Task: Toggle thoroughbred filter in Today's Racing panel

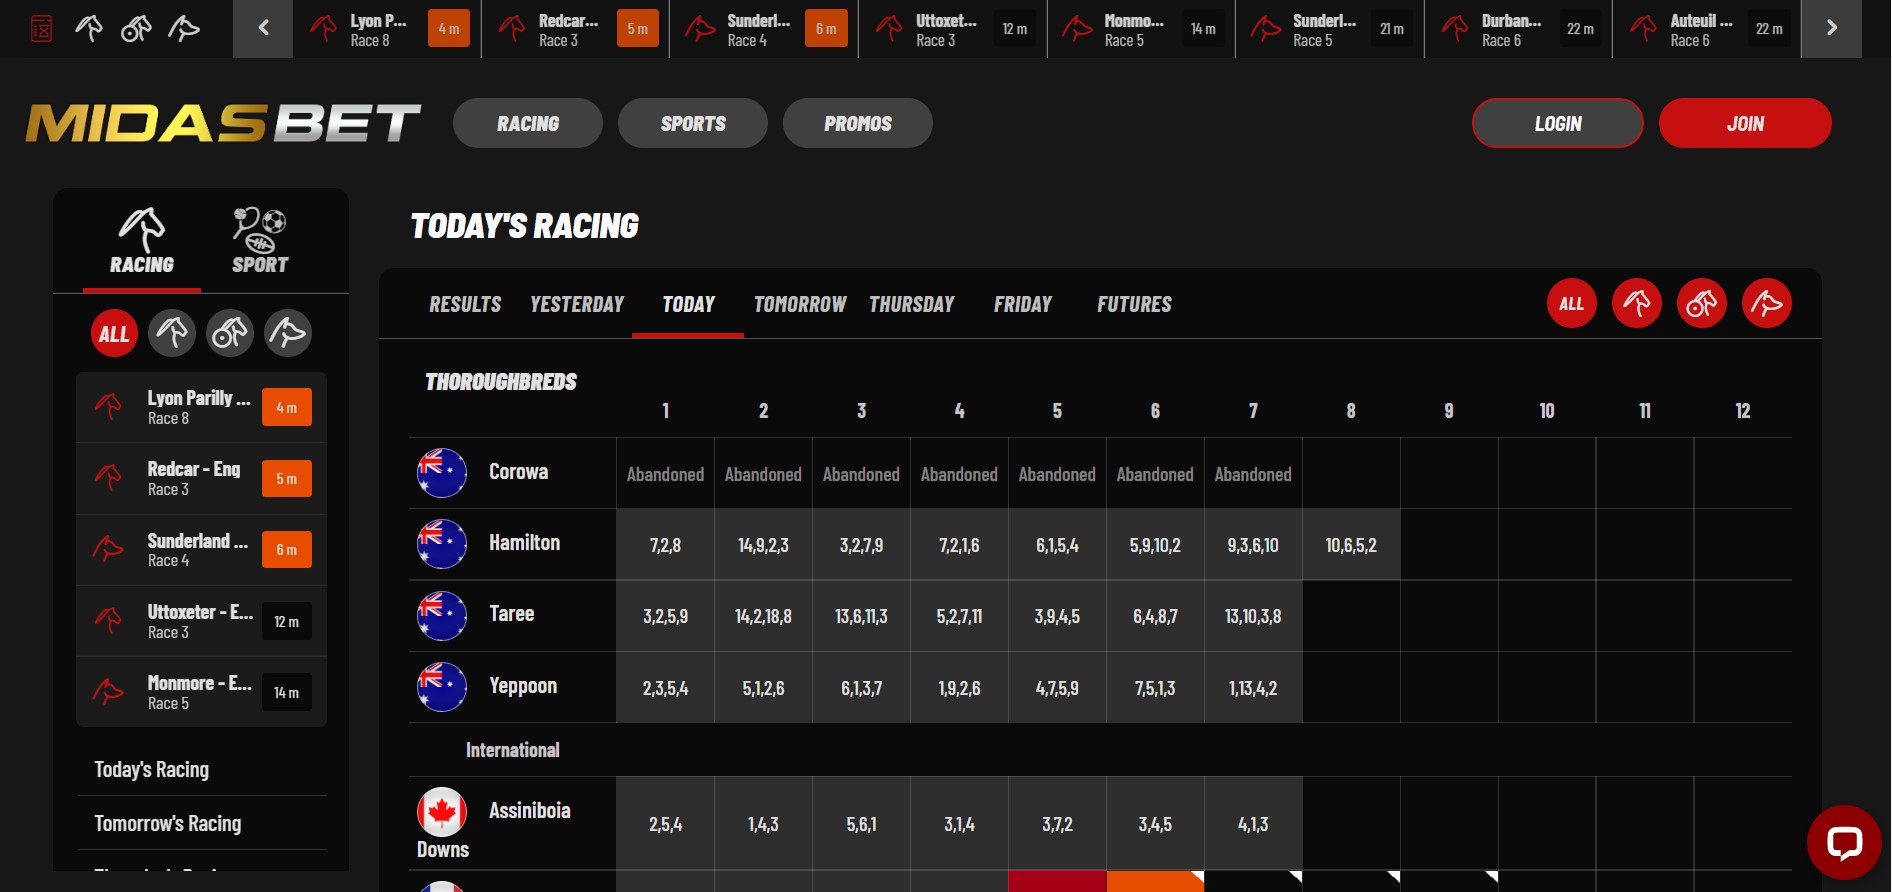Action: 1637,303
